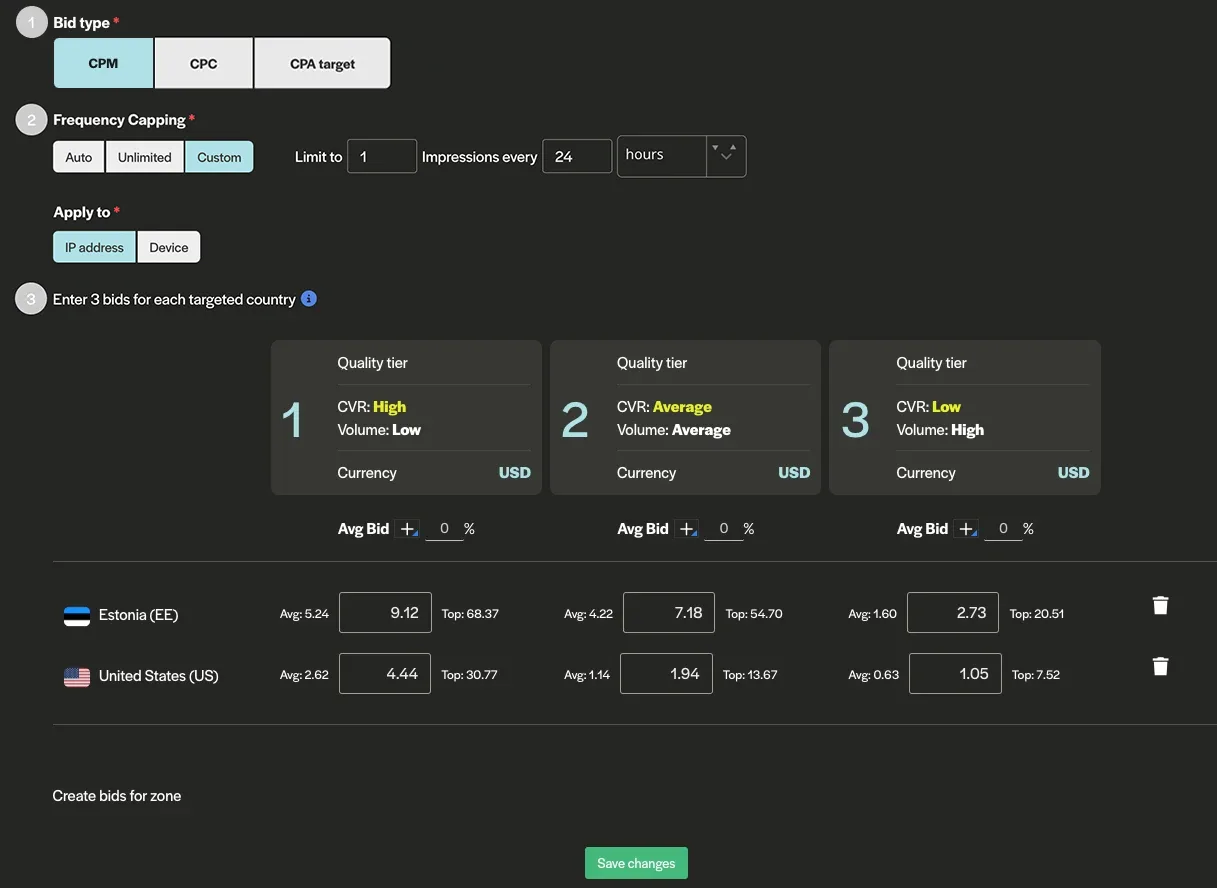Screen dimensions: 1217x888
Task: Toggle plus sign for tier 2 Avg Bid
Action: coord(687,529)
